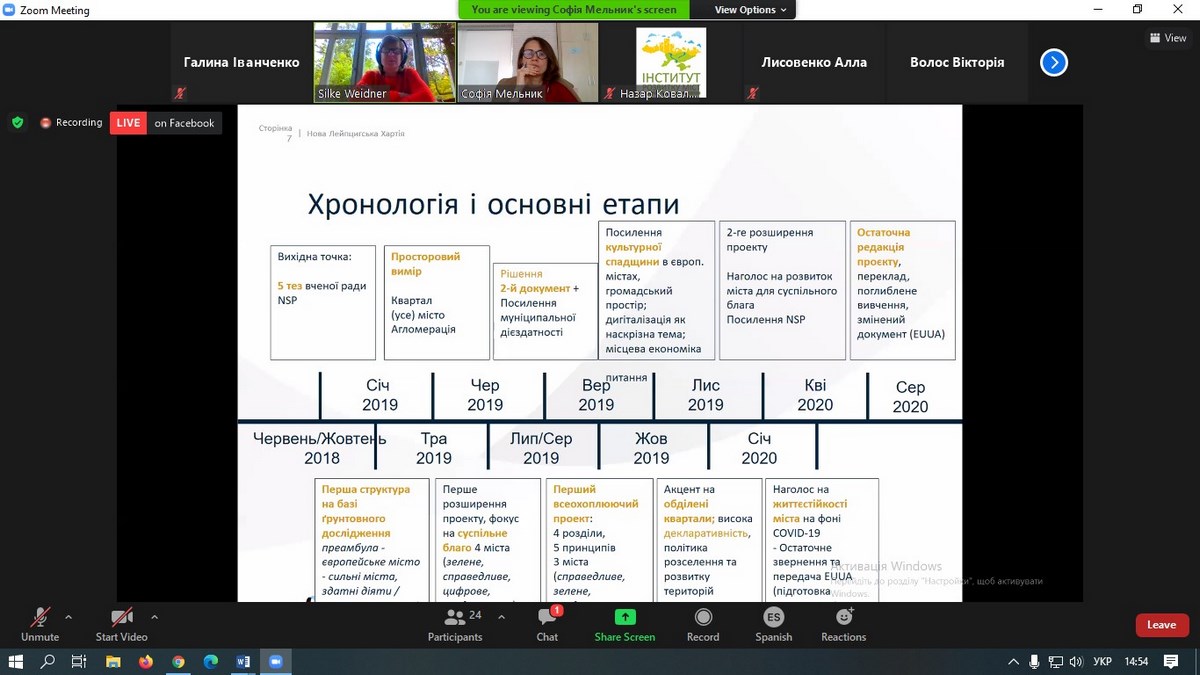Toggle Start Video camera button

[121, 618]
